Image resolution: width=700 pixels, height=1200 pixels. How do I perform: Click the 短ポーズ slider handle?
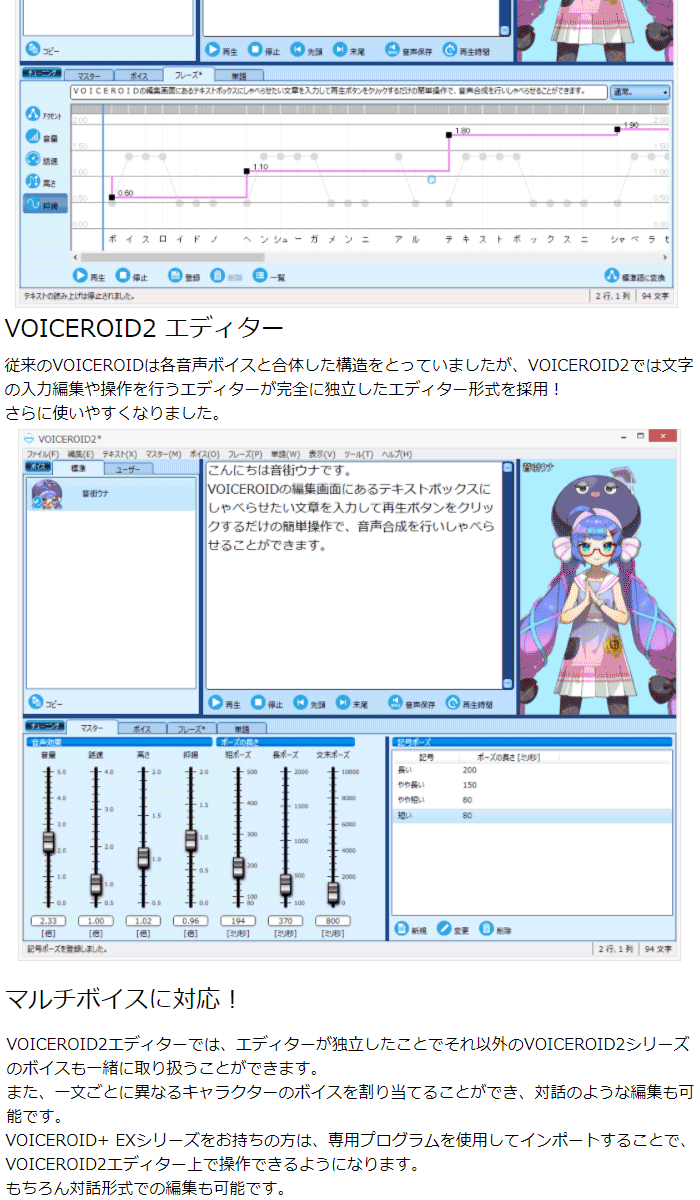pyautogui.click(x=238, y=868)
